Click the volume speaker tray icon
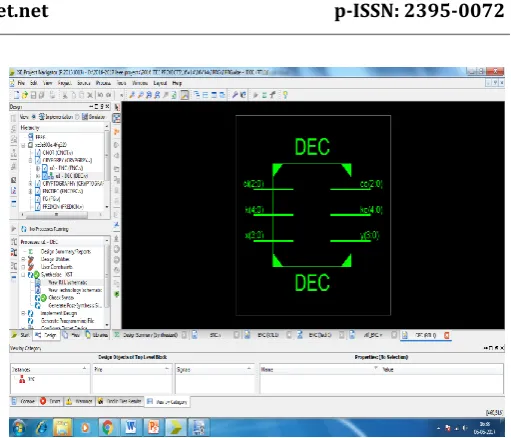The image size is (511, 438). click(465, 428)
